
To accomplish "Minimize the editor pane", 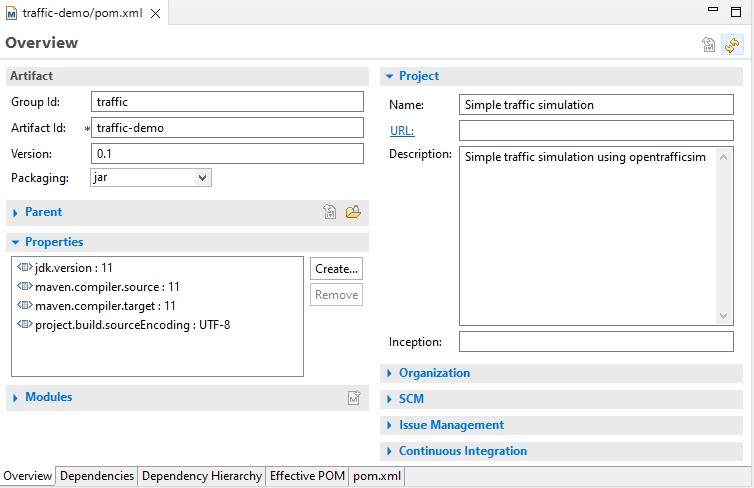I will 713,10.
